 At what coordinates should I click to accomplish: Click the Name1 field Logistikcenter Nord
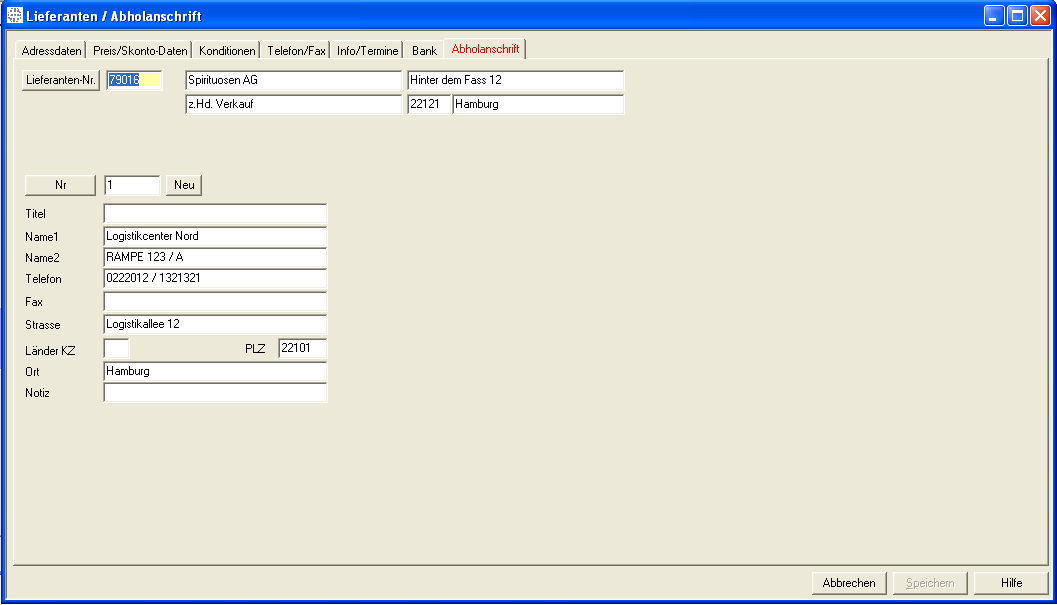pyautogui.click(x=215, y=237)
